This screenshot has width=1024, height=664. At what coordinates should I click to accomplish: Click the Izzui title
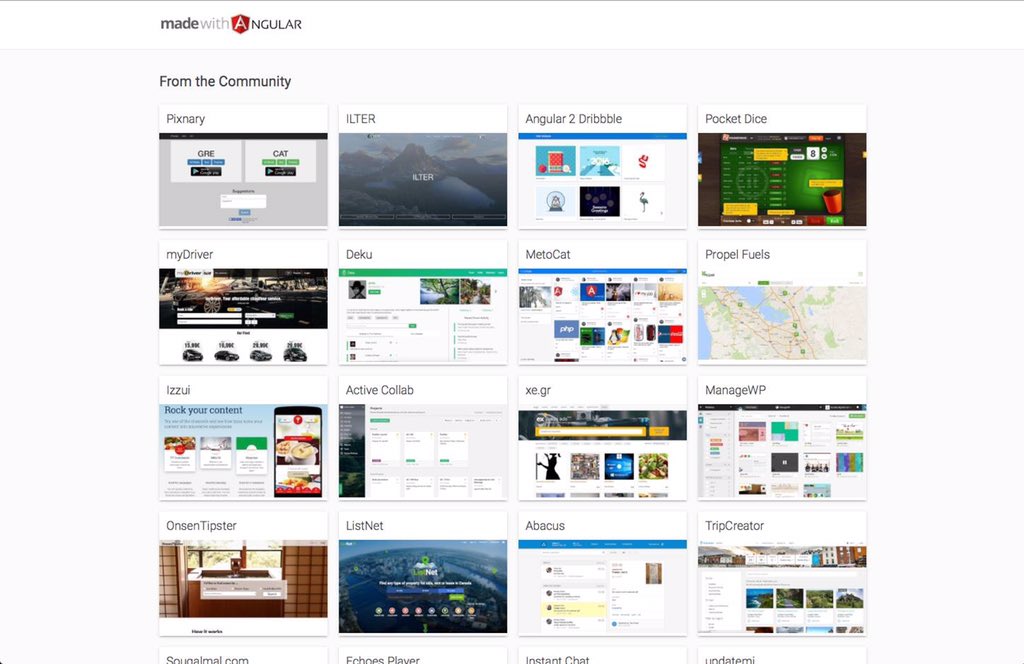(178, 390)
